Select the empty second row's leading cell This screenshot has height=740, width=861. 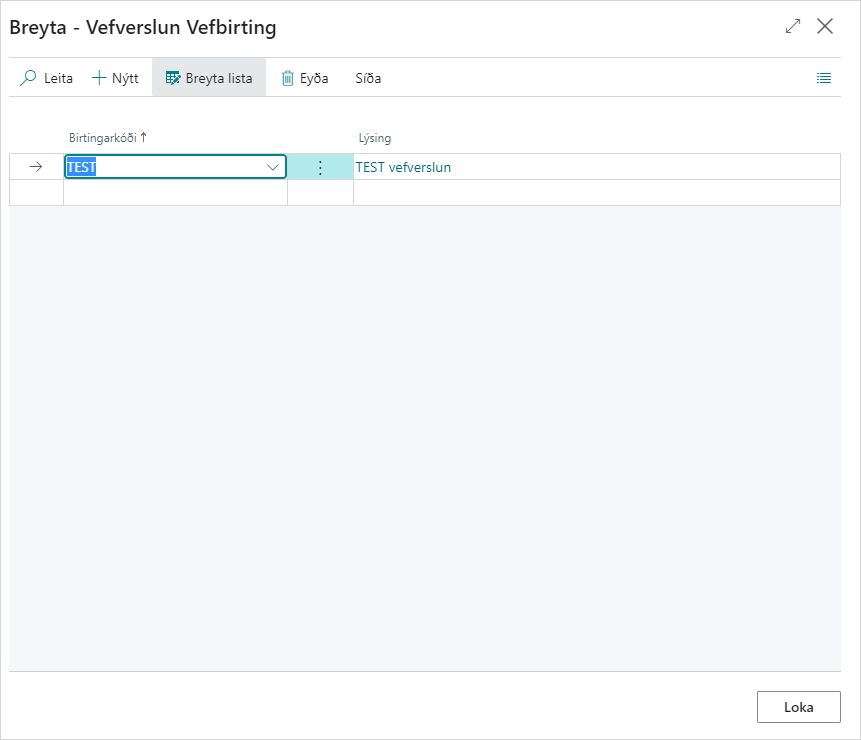[x=36, y=193]
